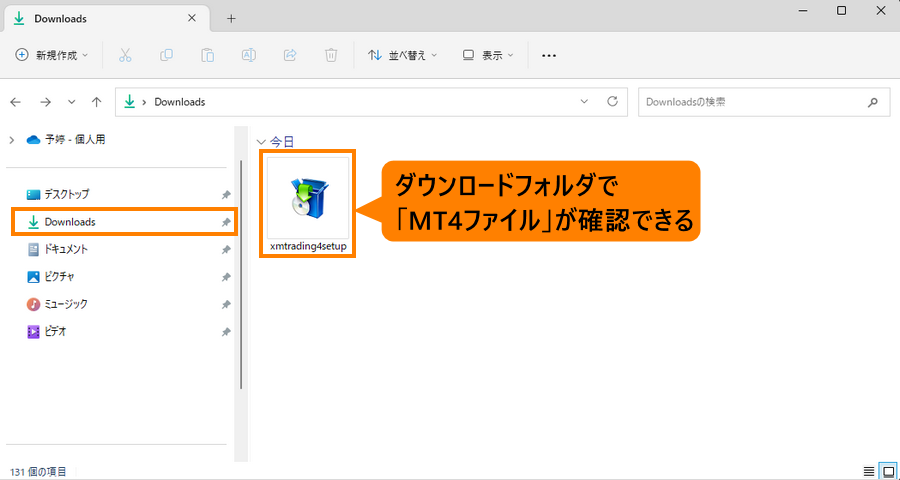
Task: Click the Delete trash can icon
Action: pos(331,56)
